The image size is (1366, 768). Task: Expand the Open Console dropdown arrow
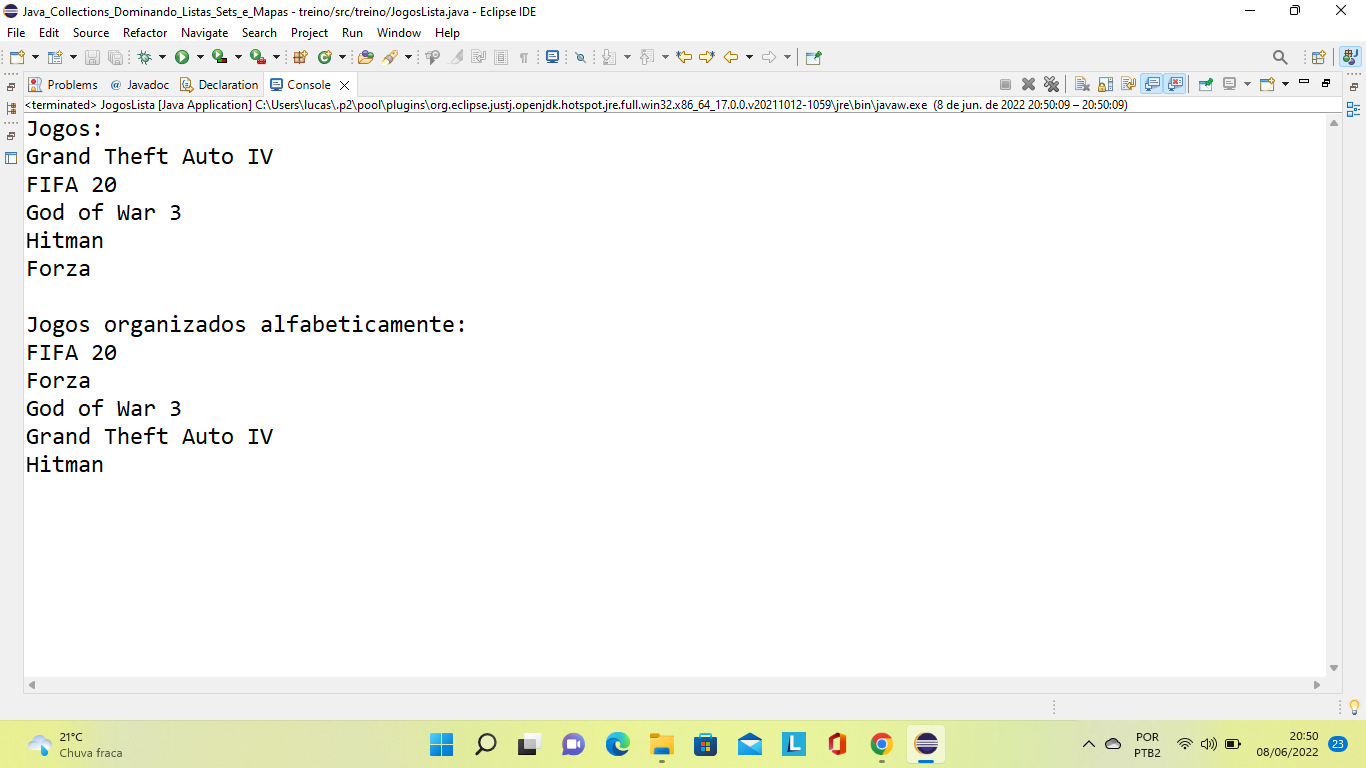point(1285,84)
